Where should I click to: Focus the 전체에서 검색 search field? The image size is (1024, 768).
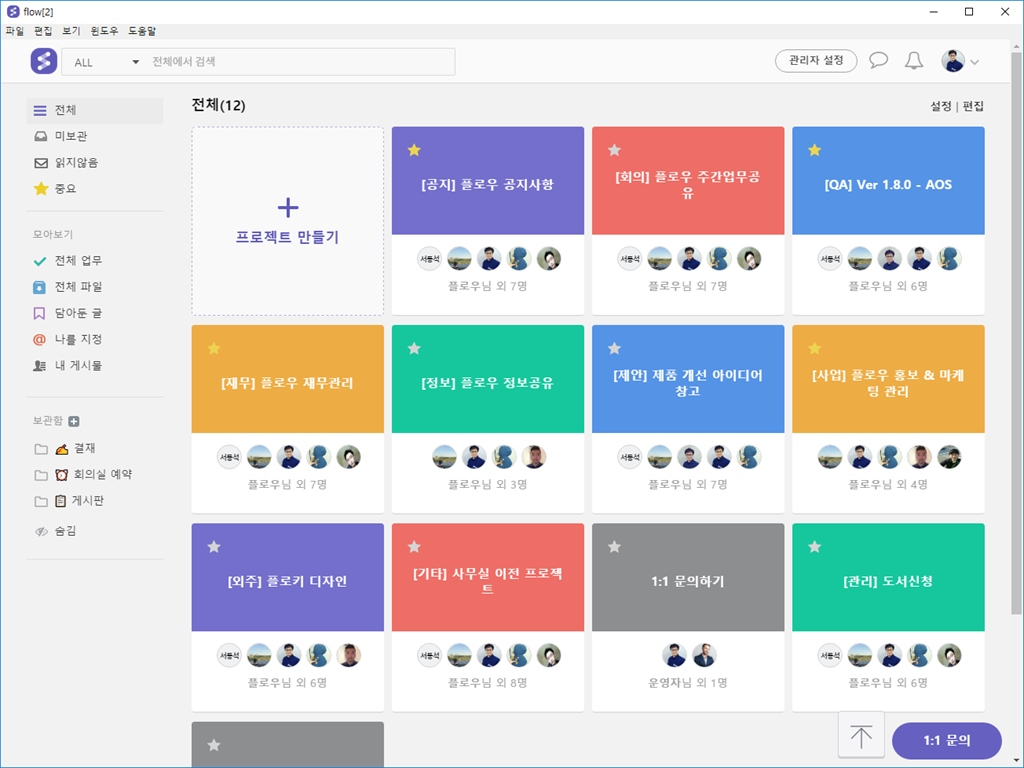(x=300, y=61)
